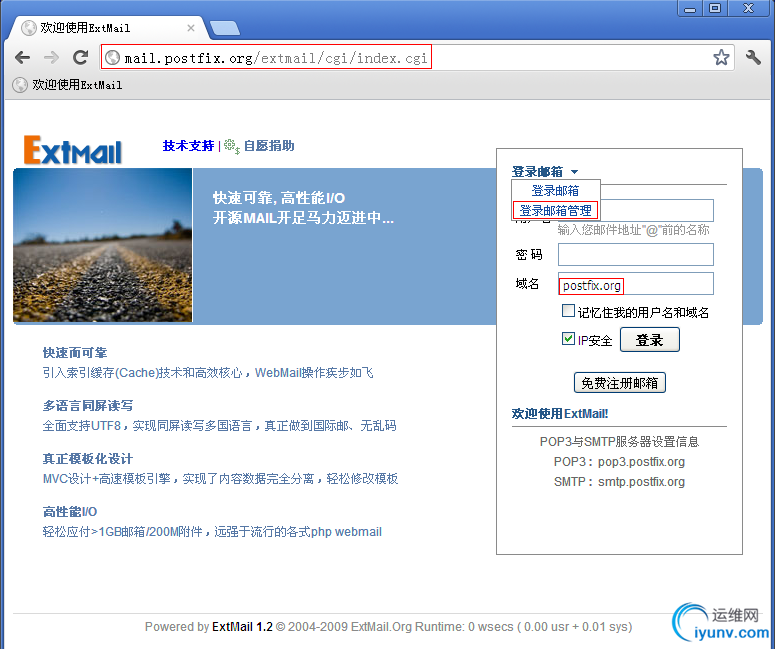
Task: Open the 技术支持 link
Action: pos(188,146)
